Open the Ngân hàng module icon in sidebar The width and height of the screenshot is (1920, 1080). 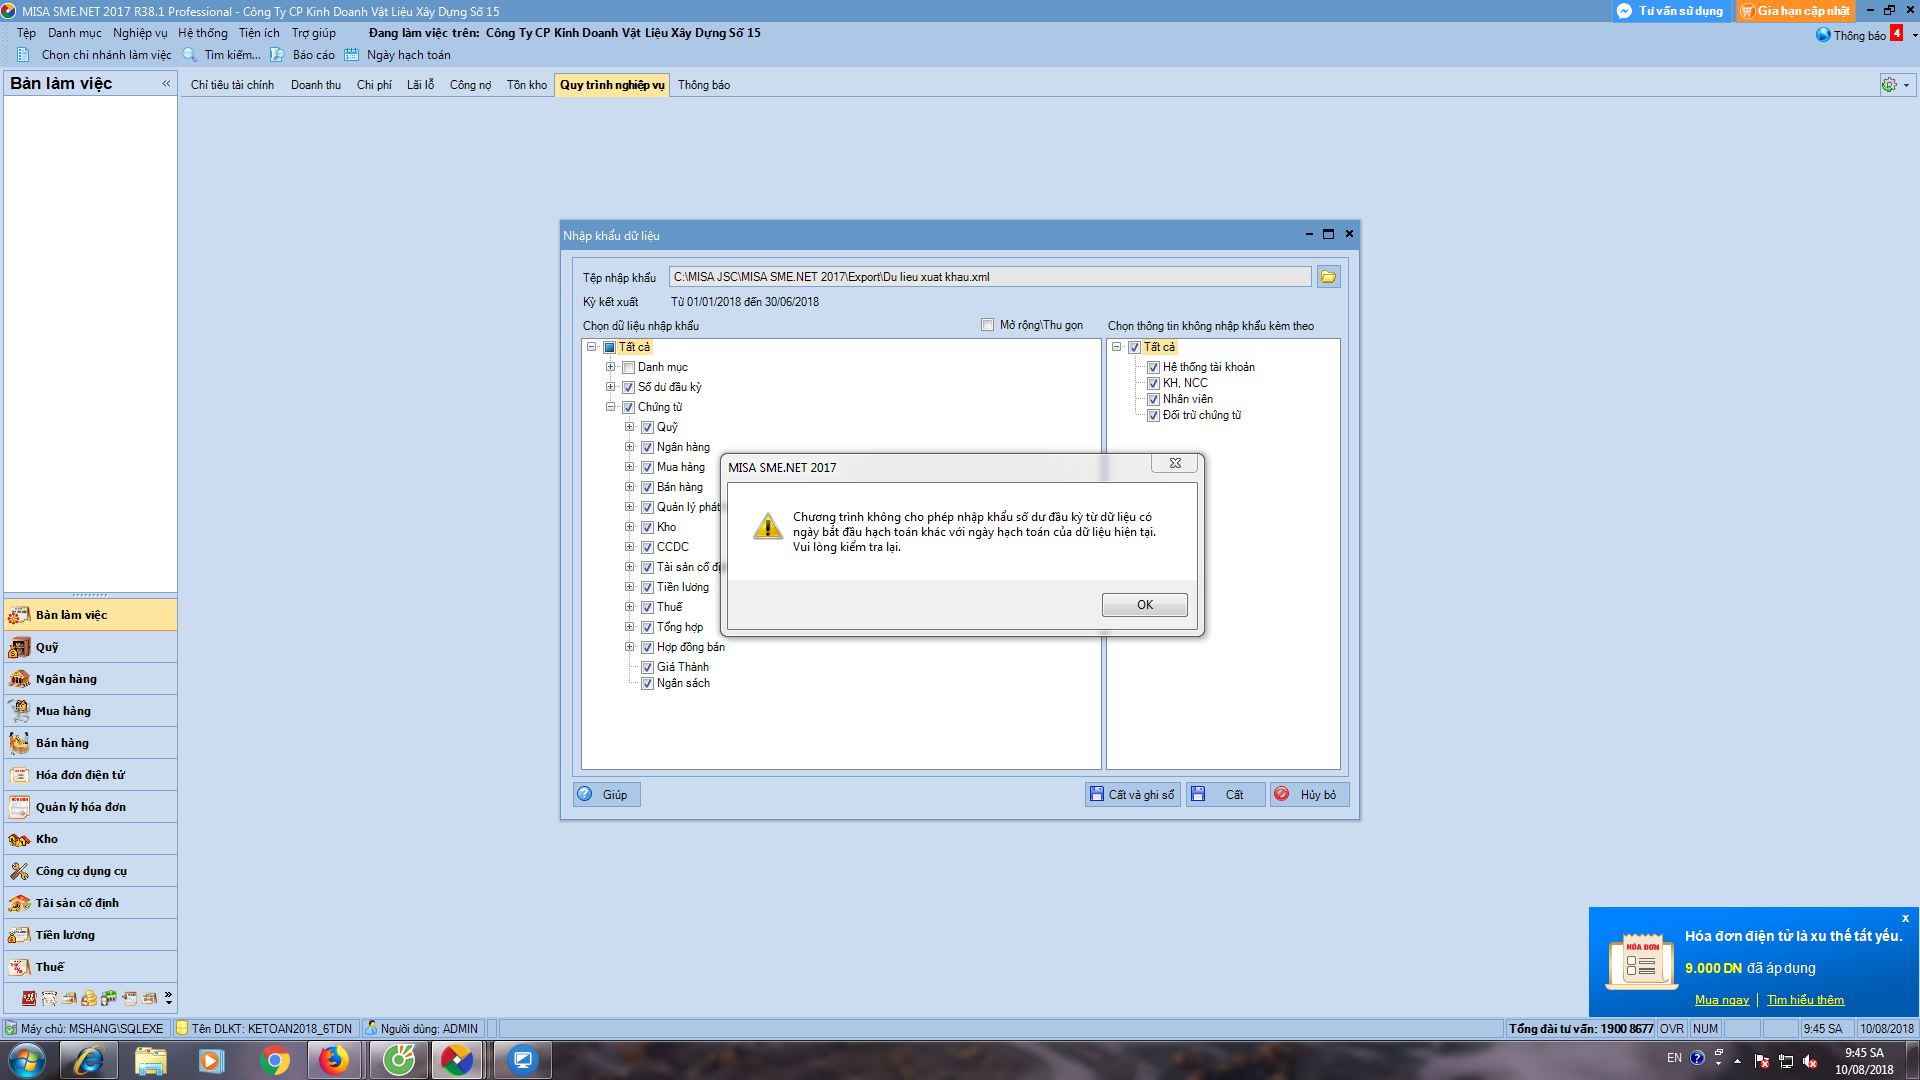point(19,679)
